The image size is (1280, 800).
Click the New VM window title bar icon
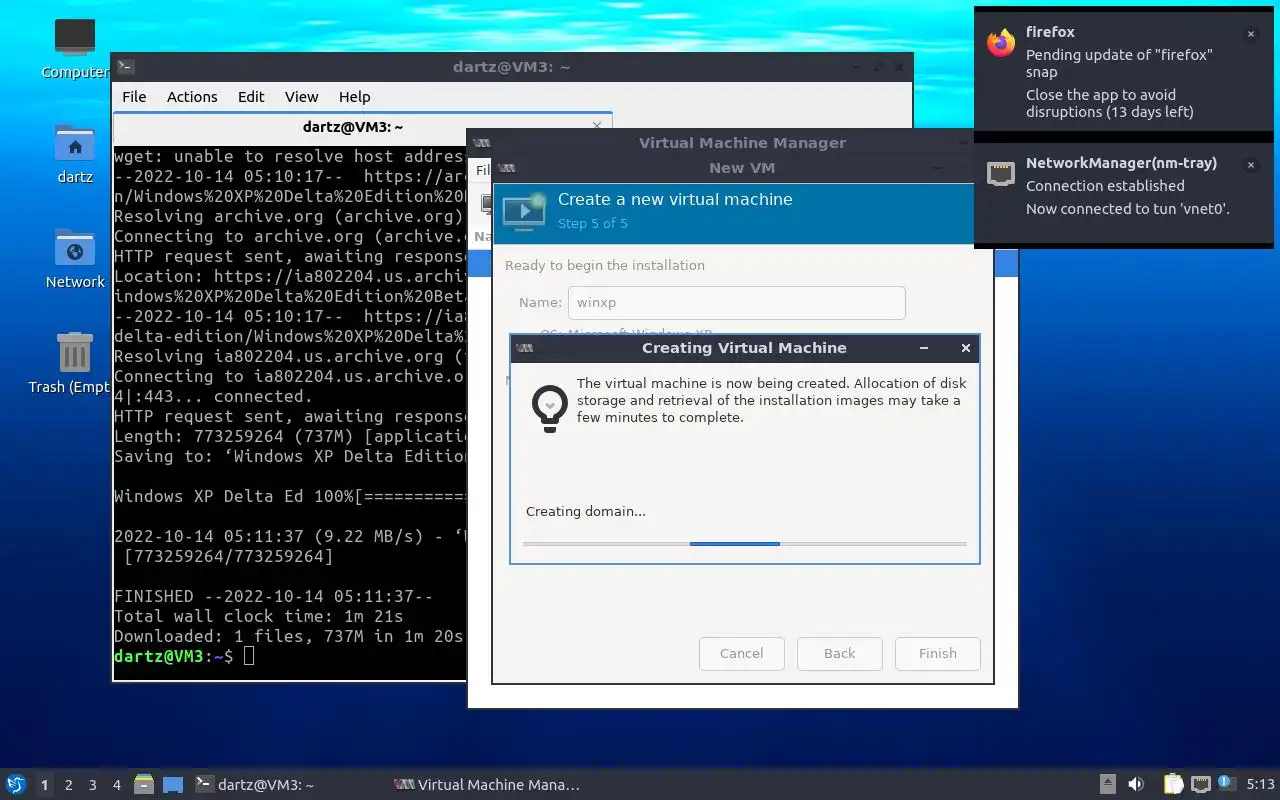pyautogui.click(x=506, y=168)
